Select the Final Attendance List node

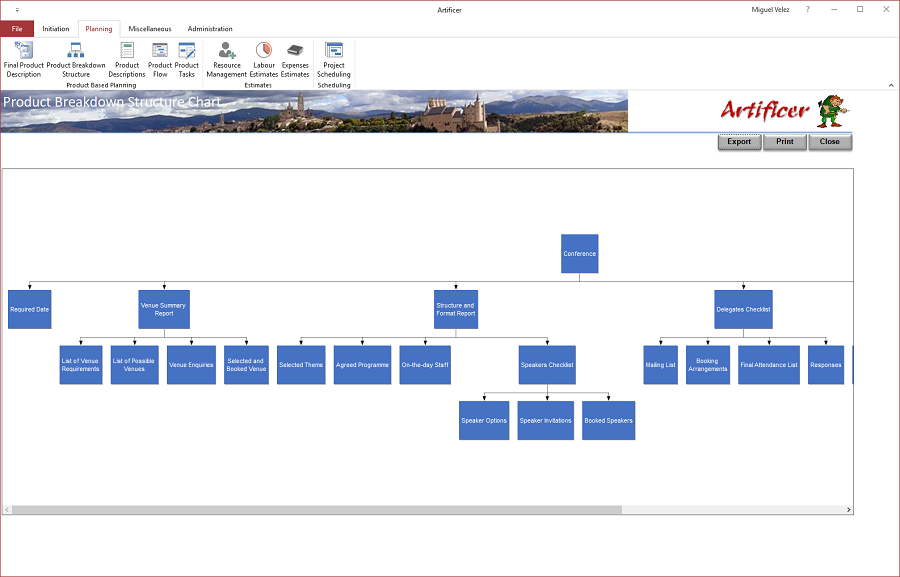tap(769, 365)
